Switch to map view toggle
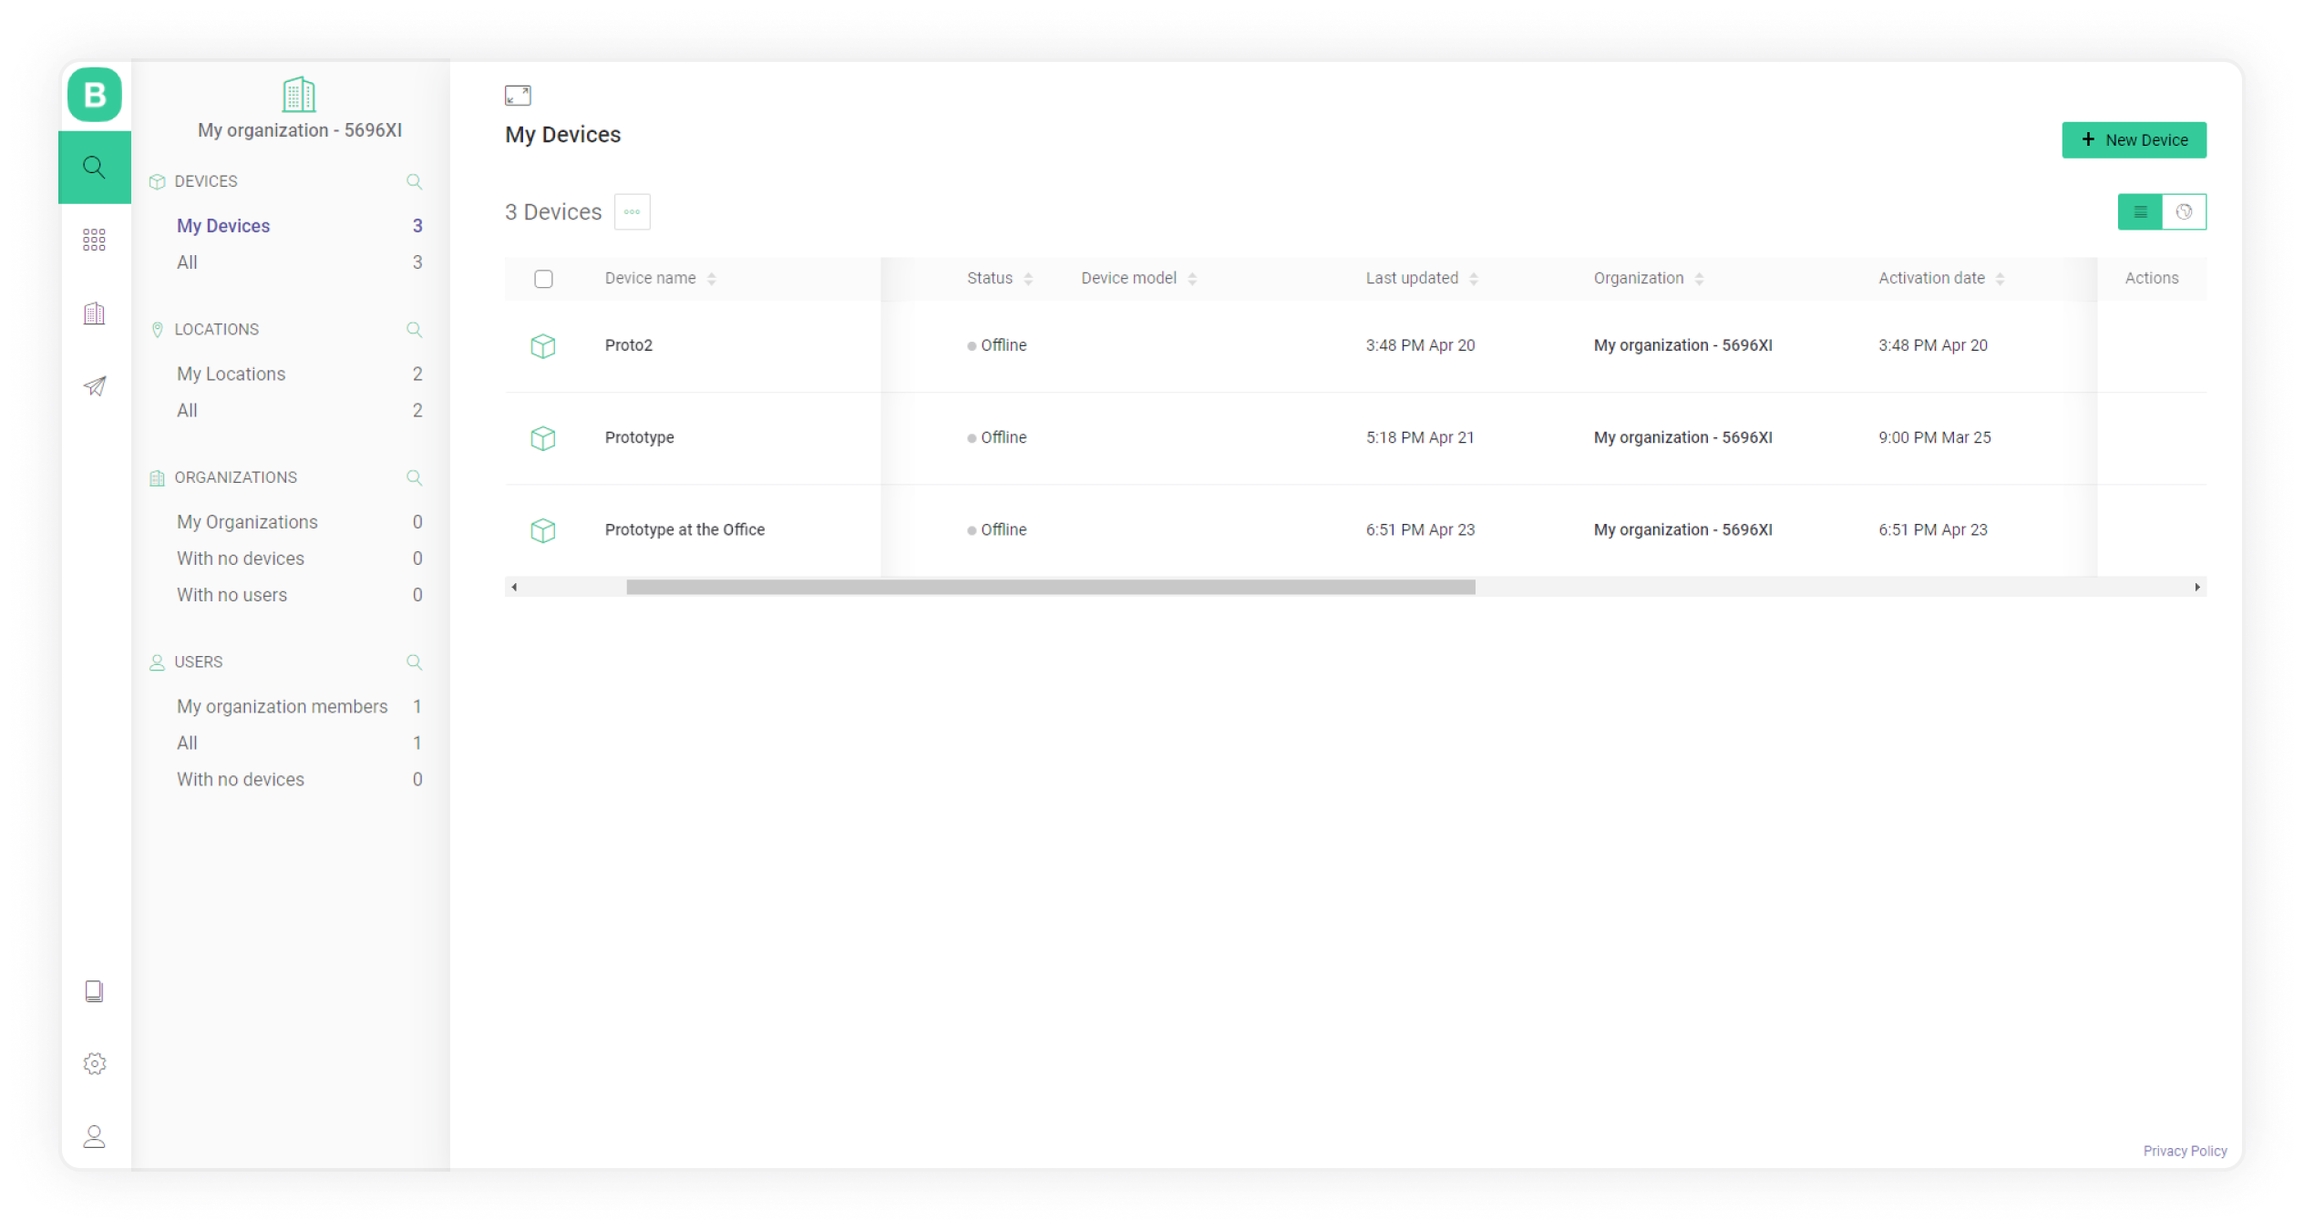 pos(2184,212)
